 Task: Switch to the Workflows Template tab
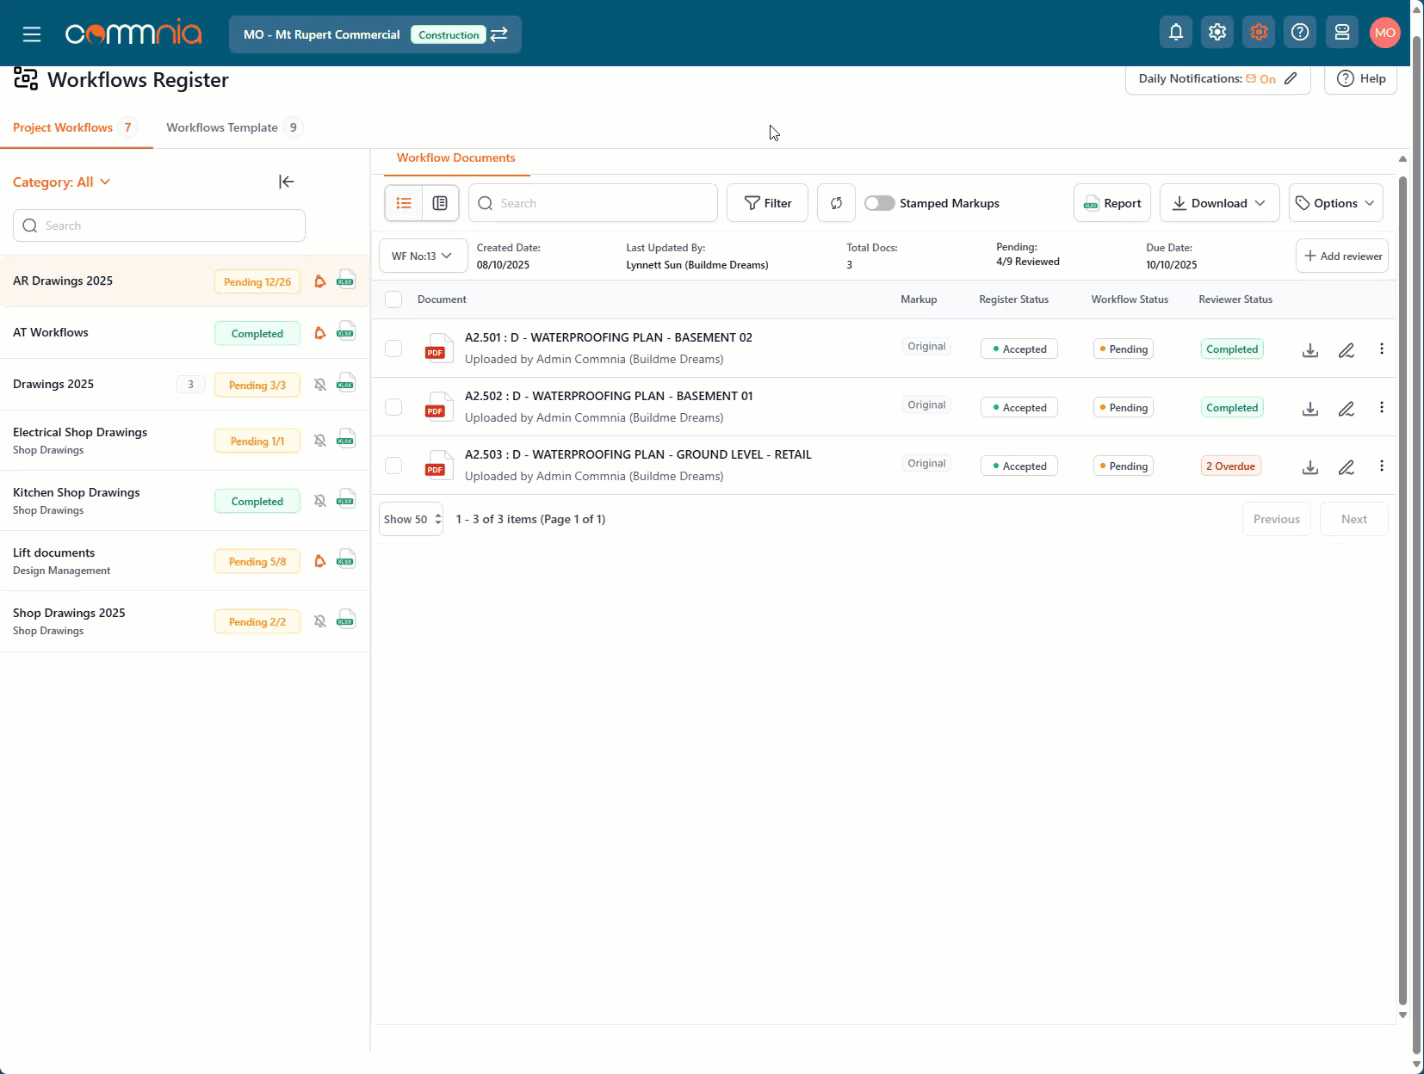pyautogui.click(x=222, y=128)
